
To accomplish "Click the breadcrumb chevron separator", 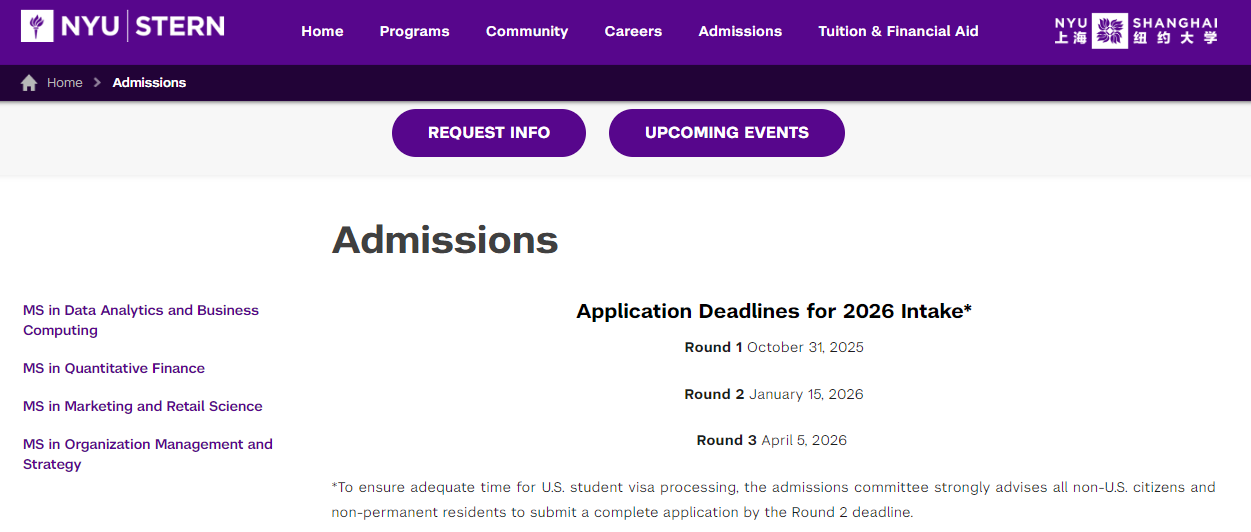I will [97, 83].
